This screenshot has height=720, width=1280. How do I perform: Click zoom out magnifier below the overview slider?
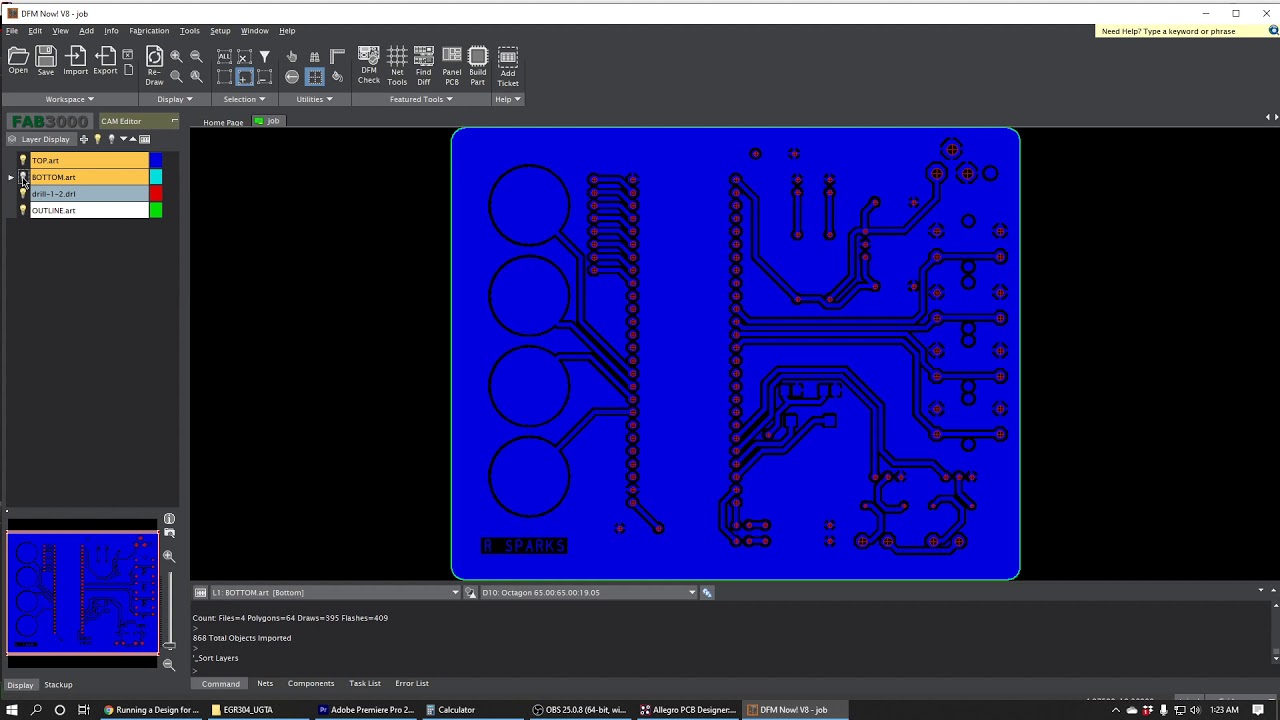169,664
